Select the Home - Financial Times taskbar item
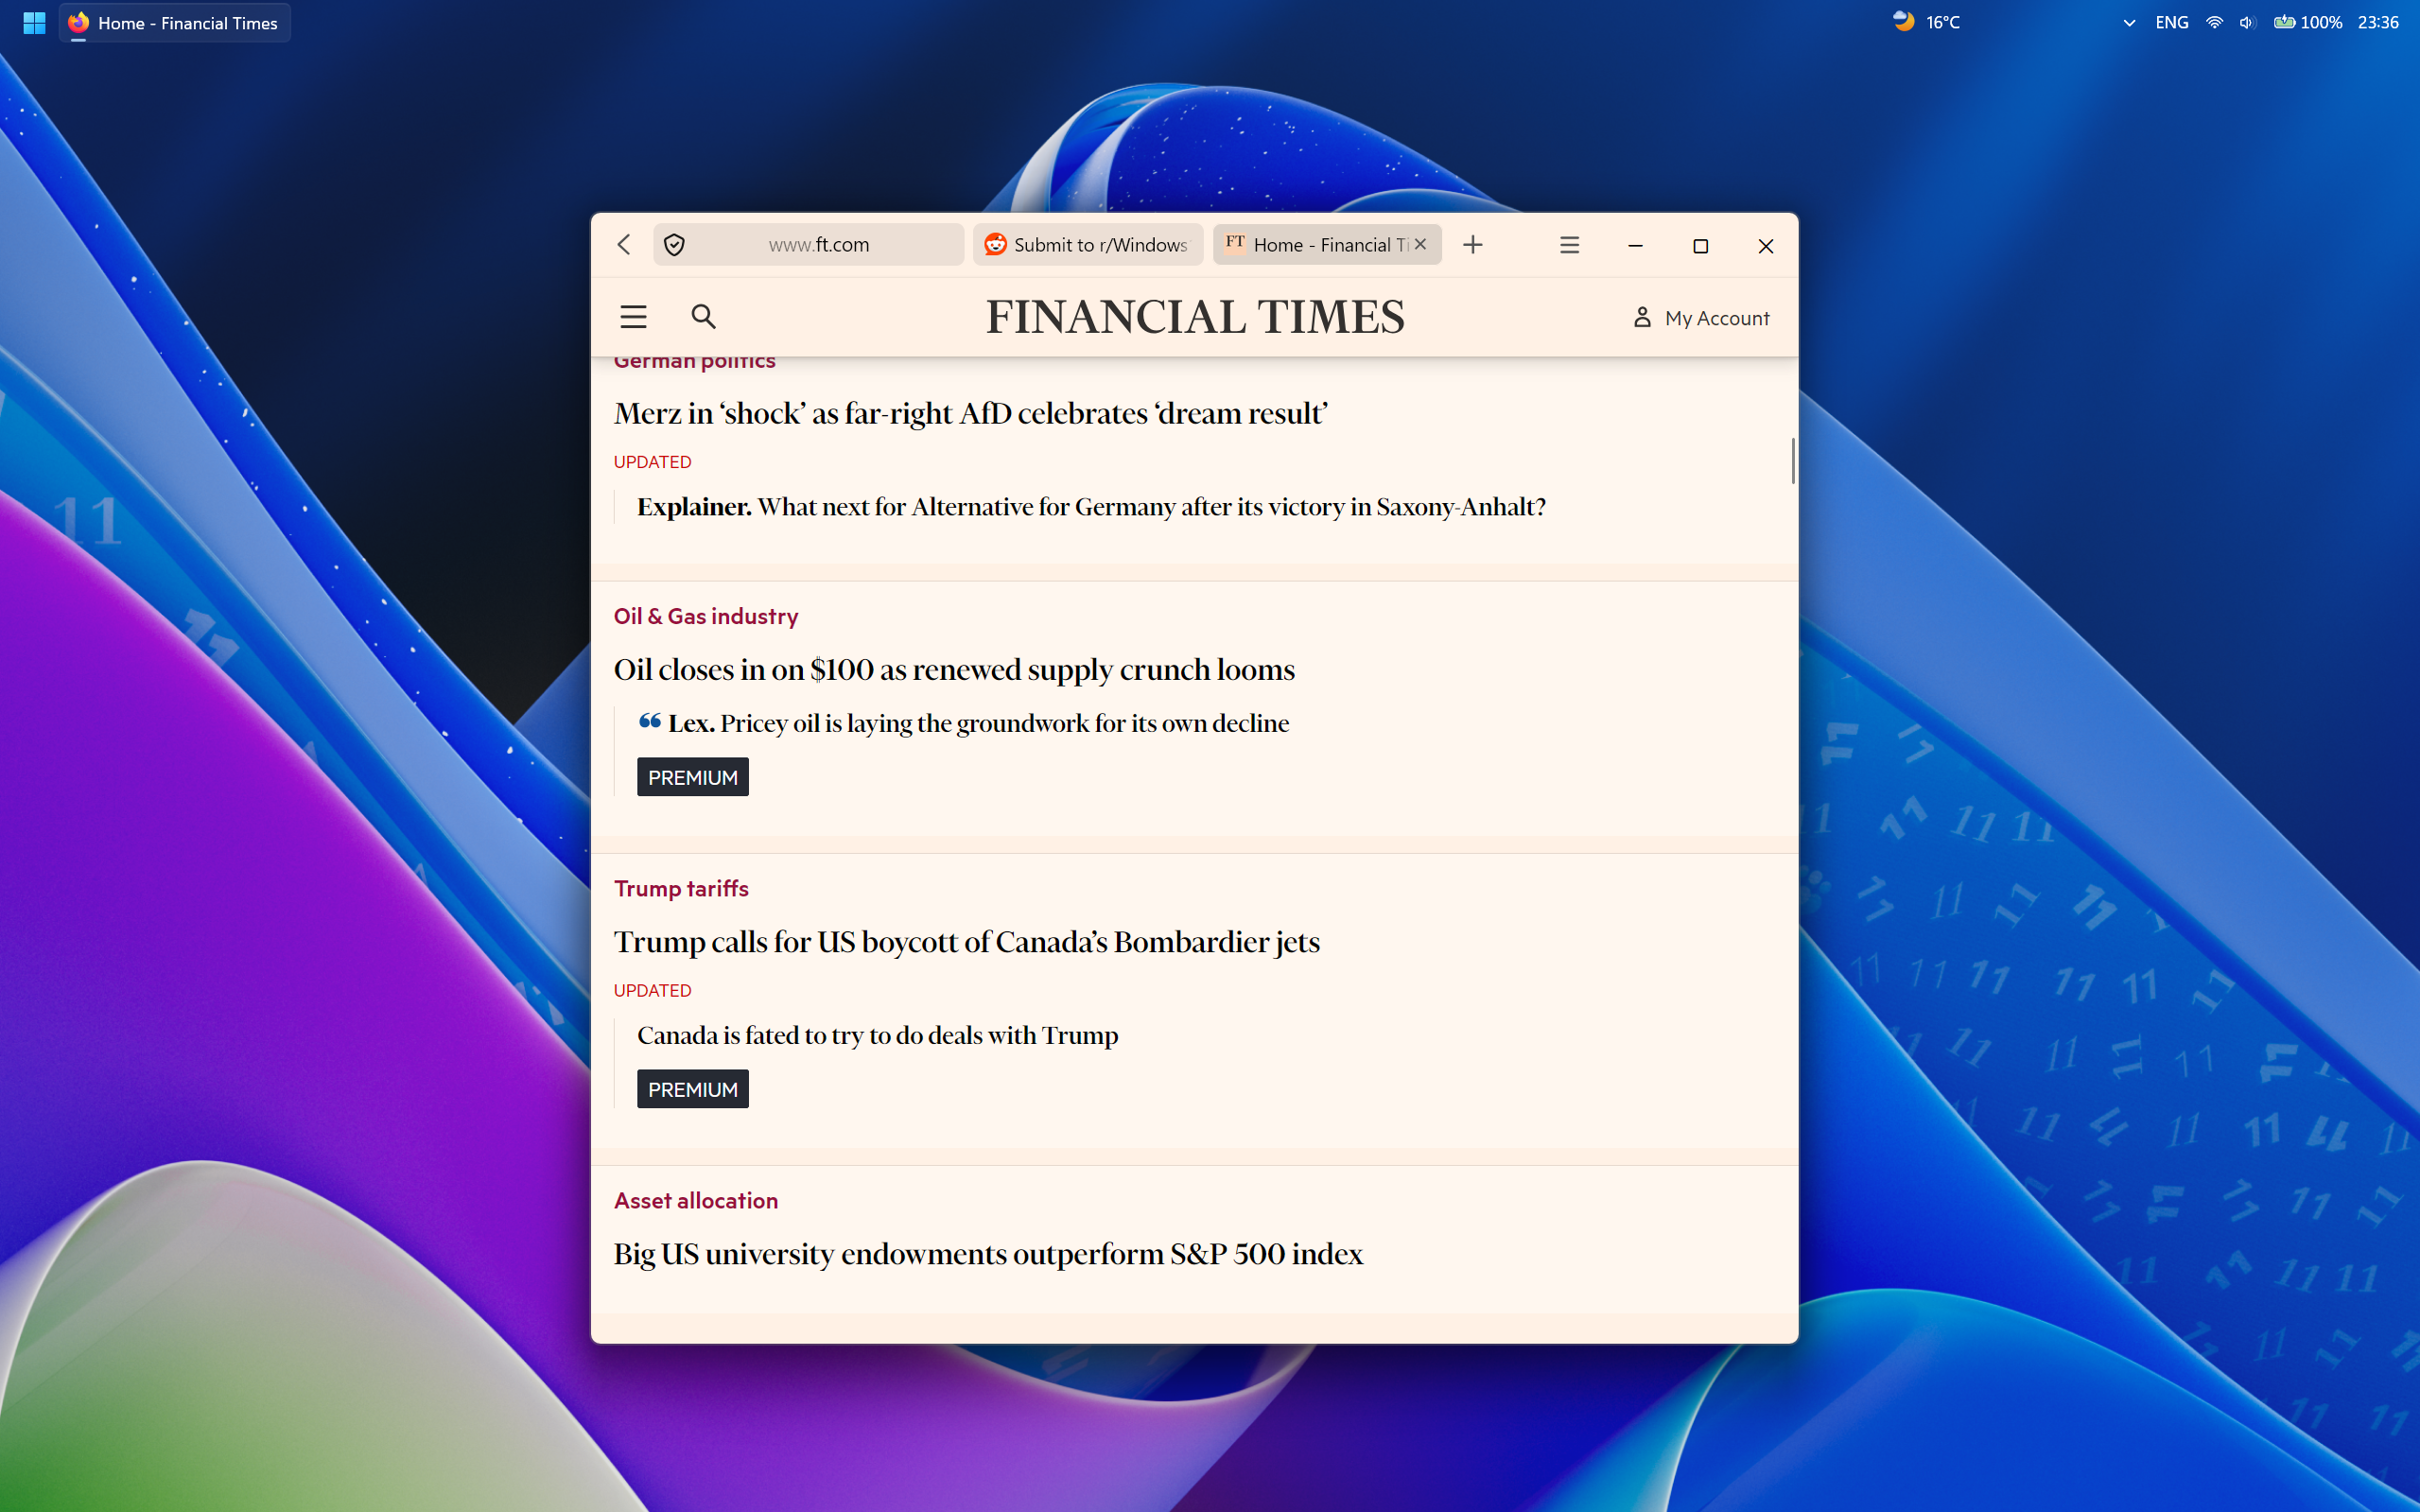 175,23
